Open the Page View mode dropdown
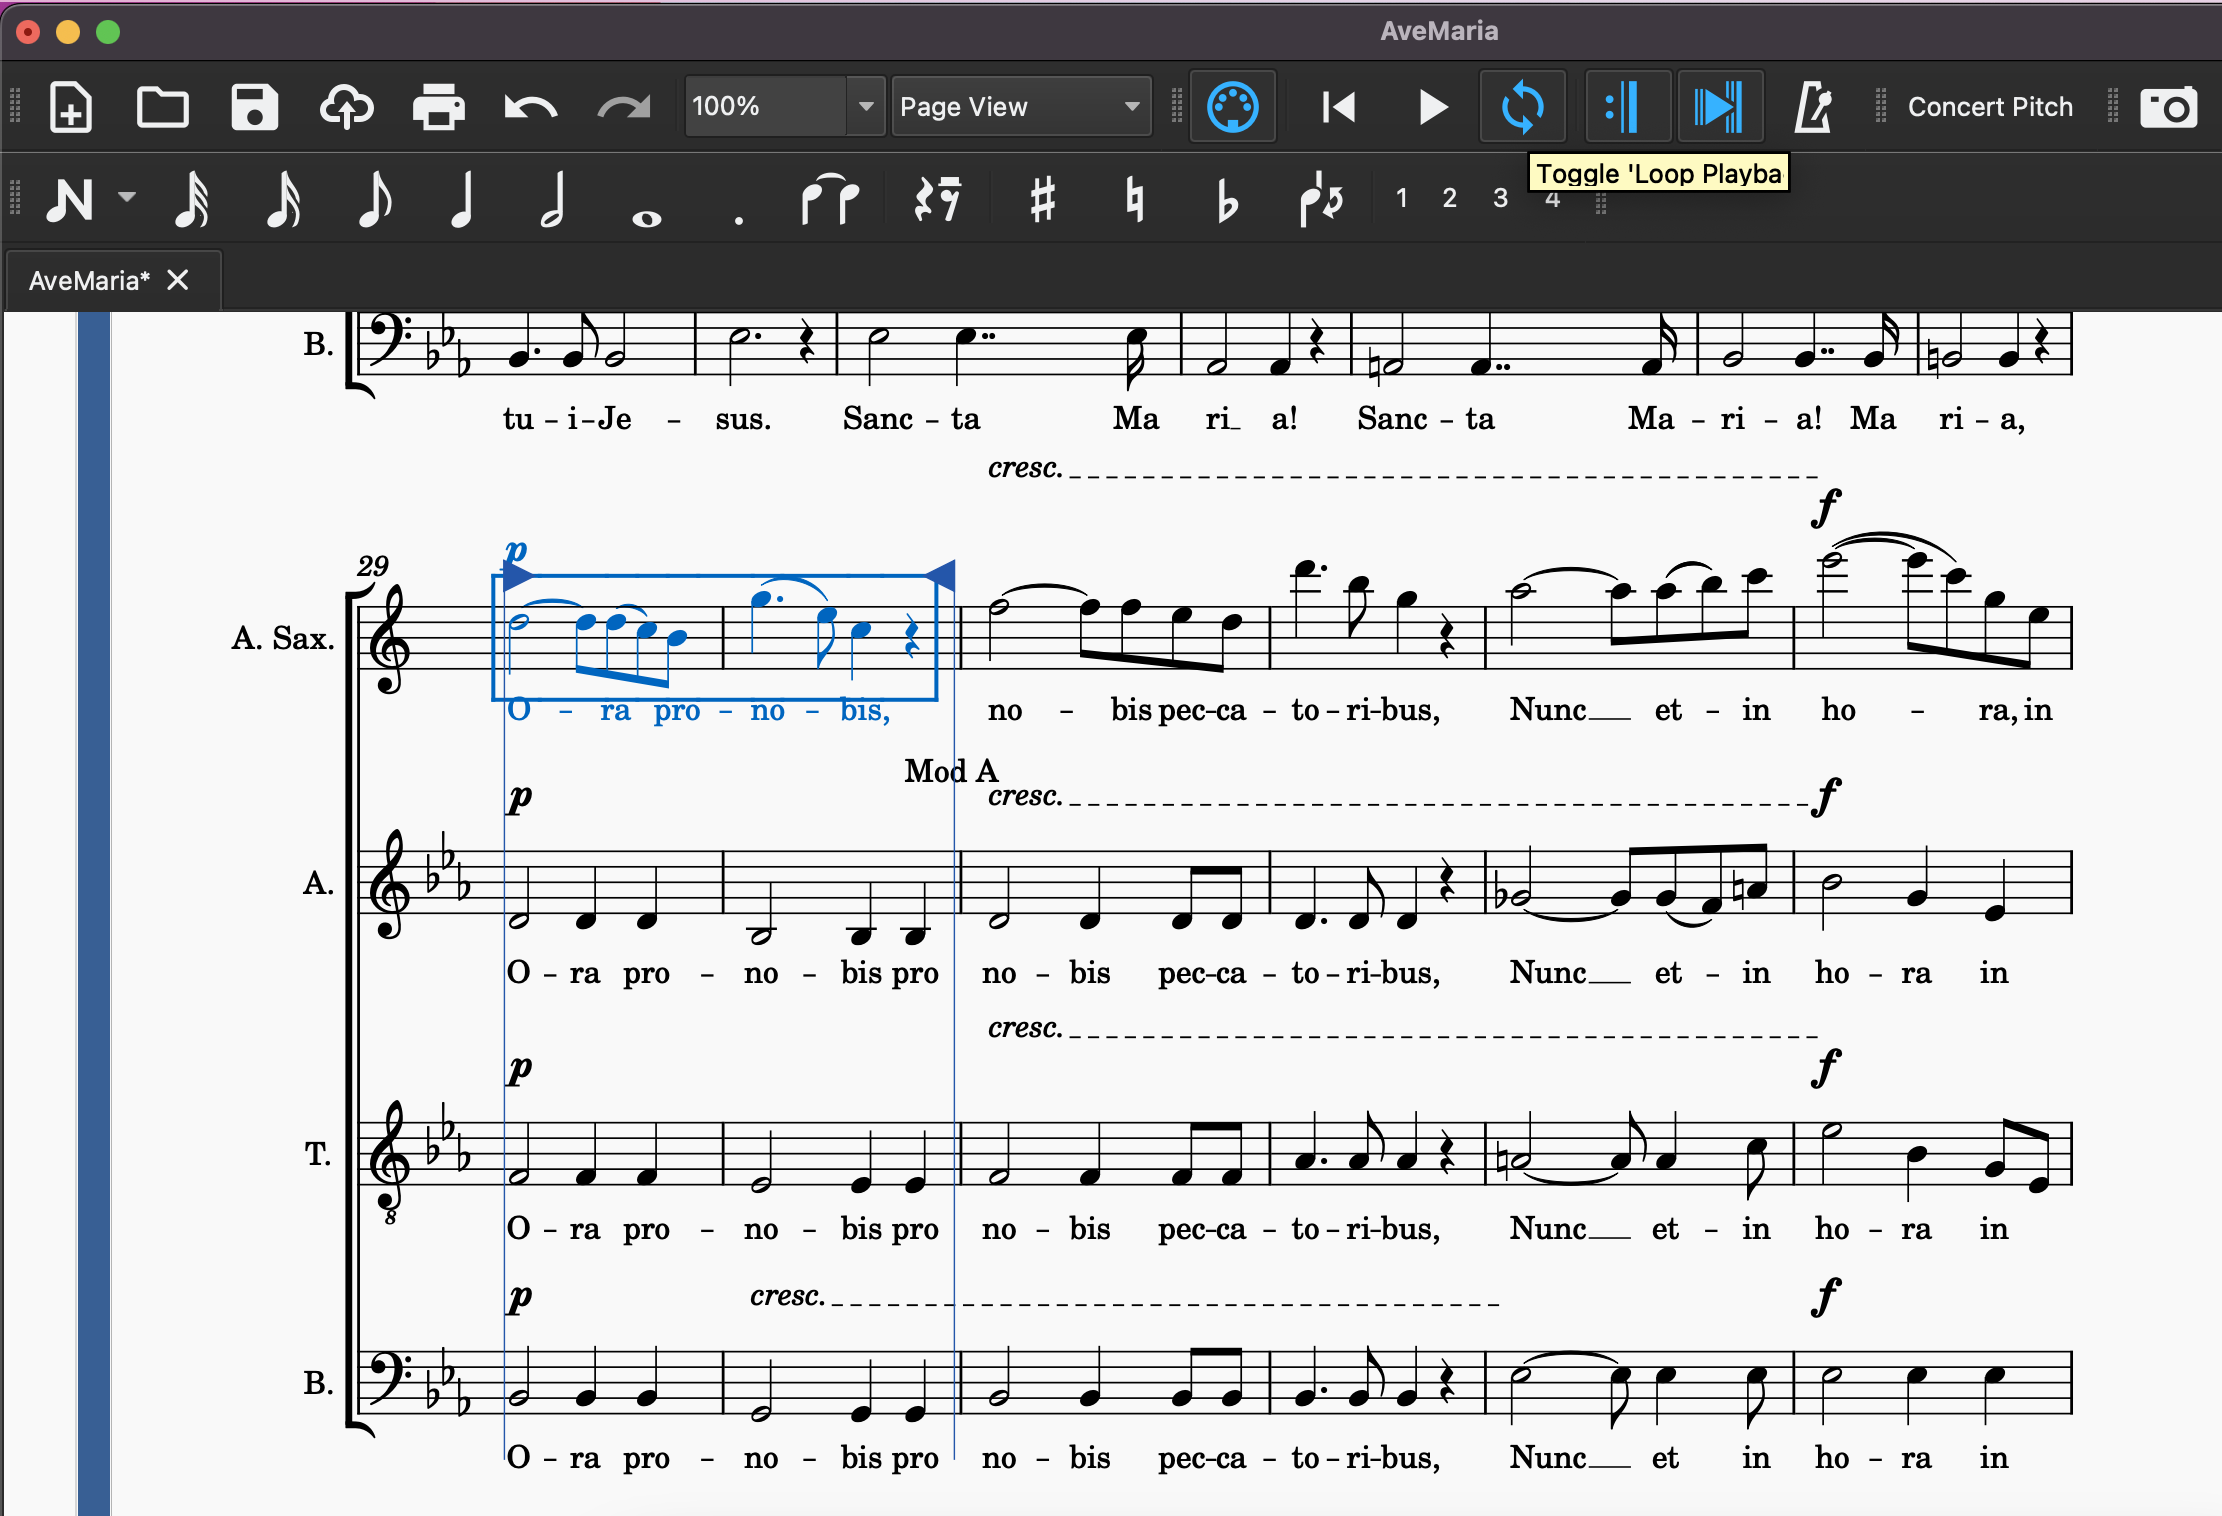 pos(1020,107)
